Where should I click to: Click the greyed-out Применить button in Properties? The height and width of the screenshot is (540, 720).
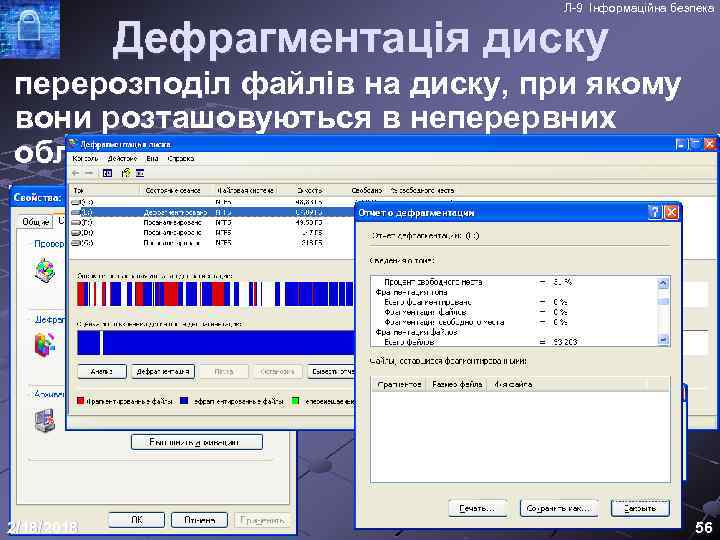click(x=262, y=520)
